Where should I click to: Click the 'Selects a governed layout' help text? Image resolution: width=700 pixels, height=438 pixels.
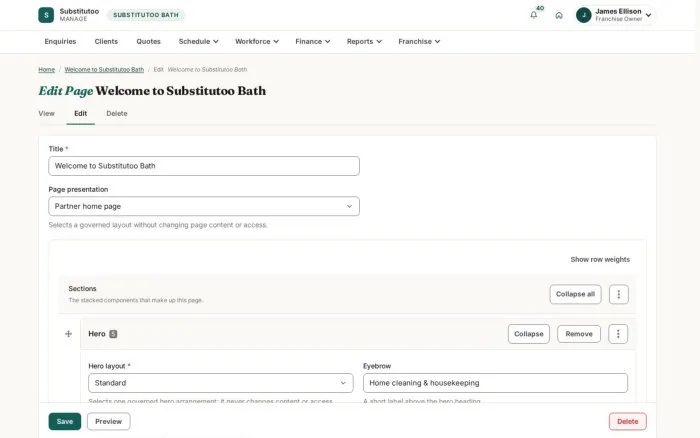(x=158, y=225)
